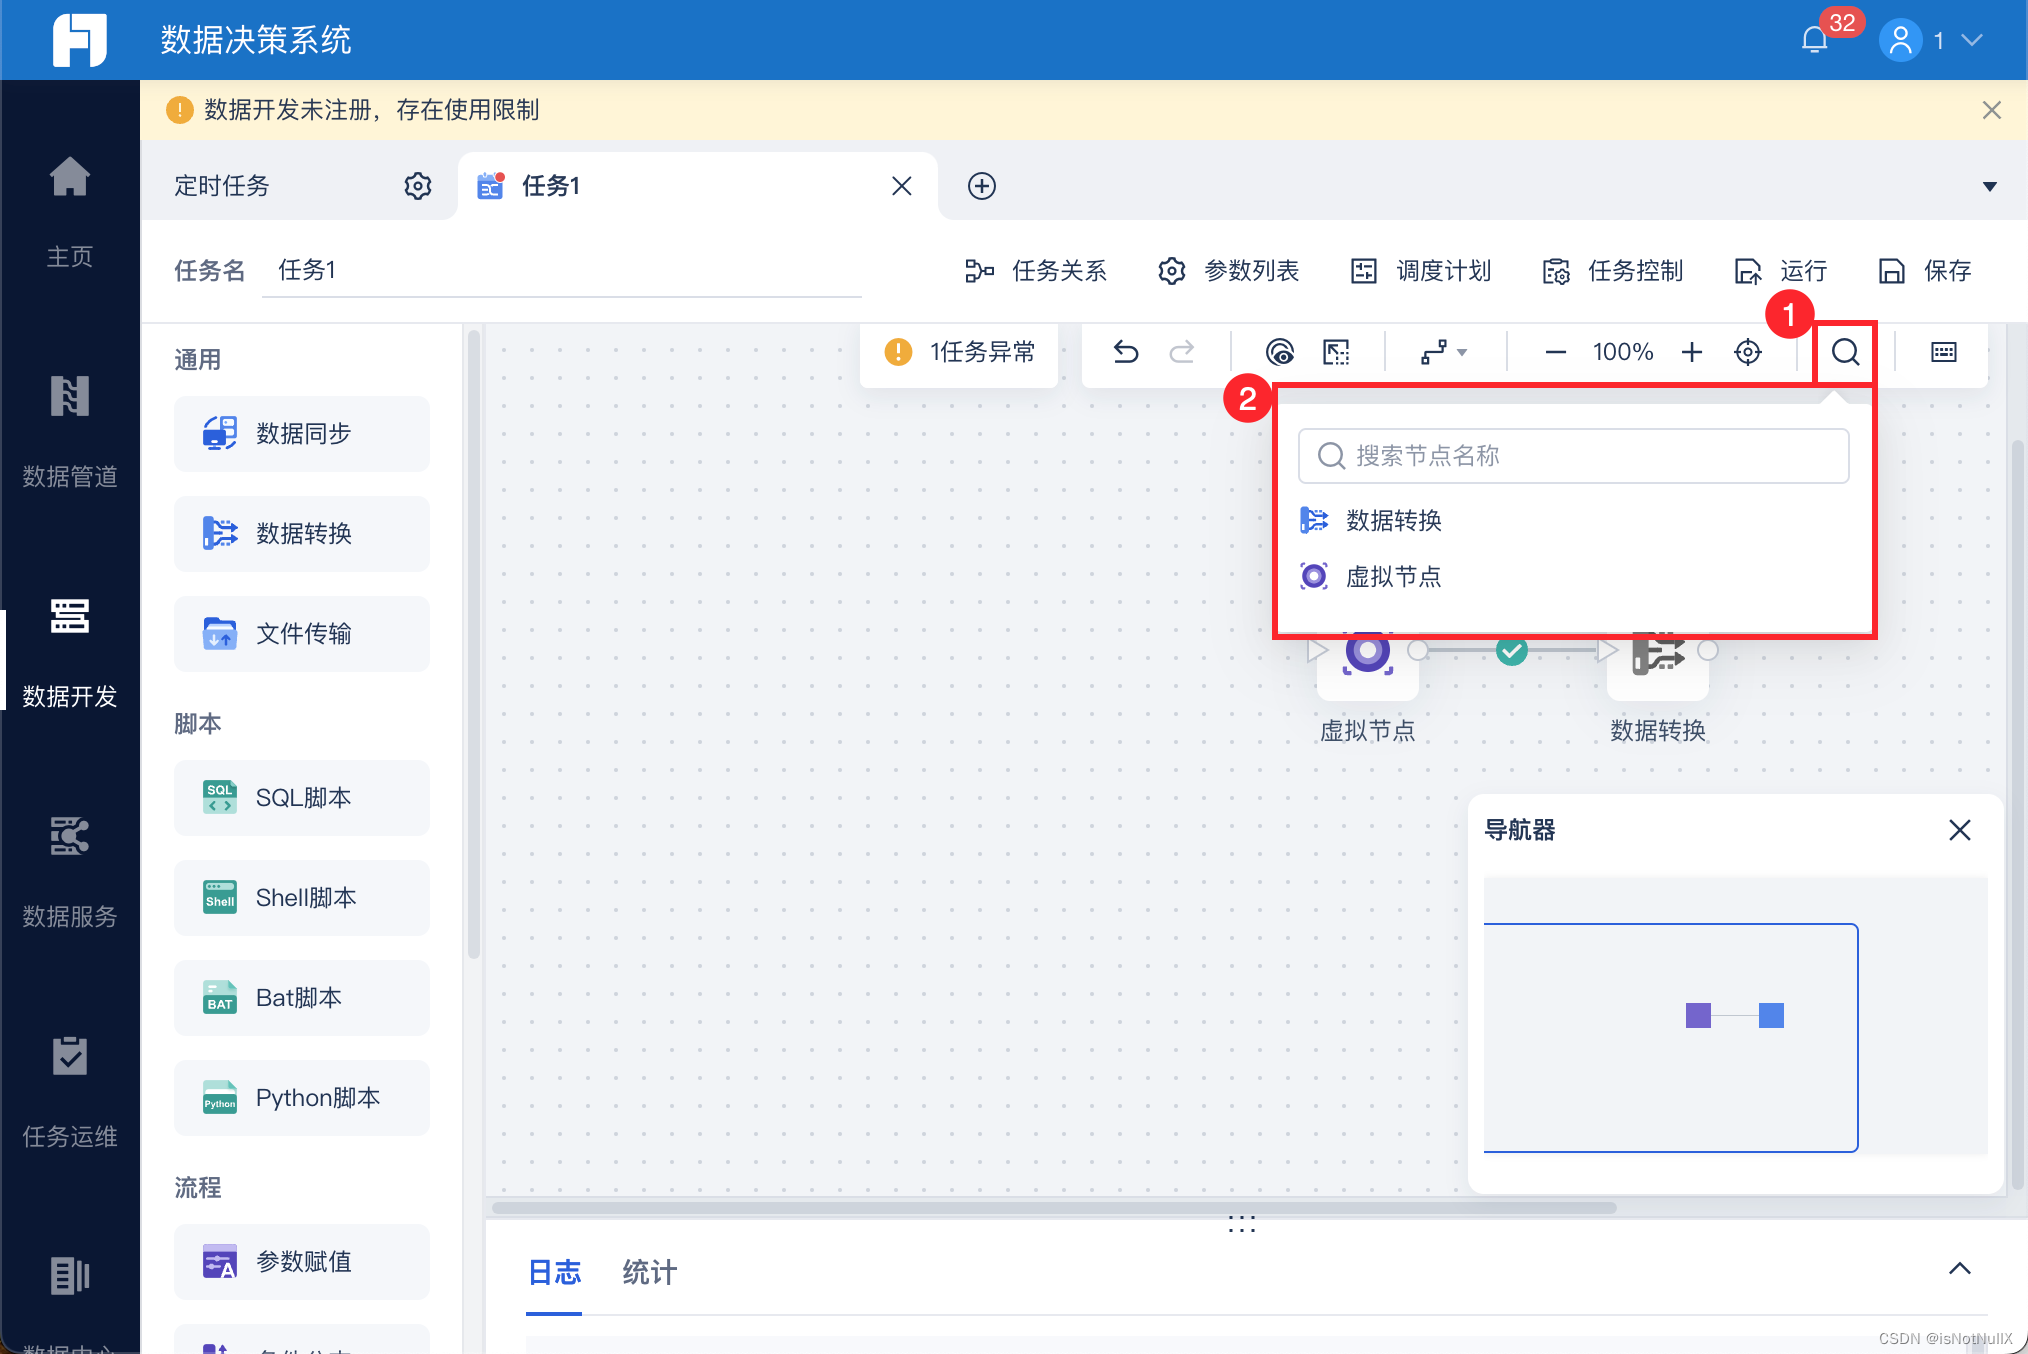Open notifications bell with 32 badge

coord(1815,40)
